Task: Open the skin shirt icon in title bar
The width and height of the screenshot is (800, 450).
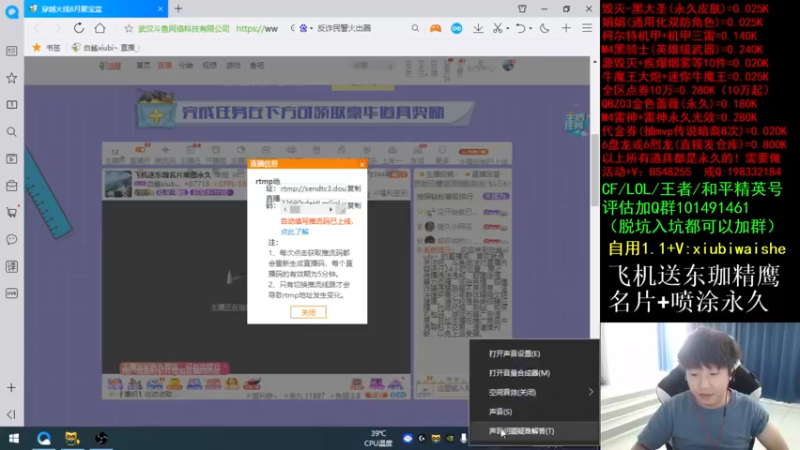Action: [522, 9]
